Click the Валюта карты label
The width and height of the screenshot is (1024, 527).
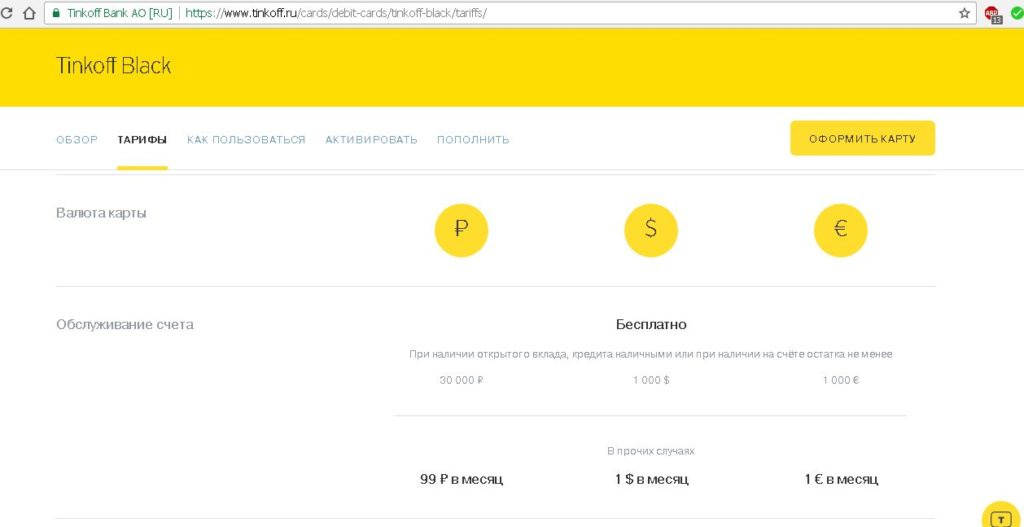(x=101, y=214)
